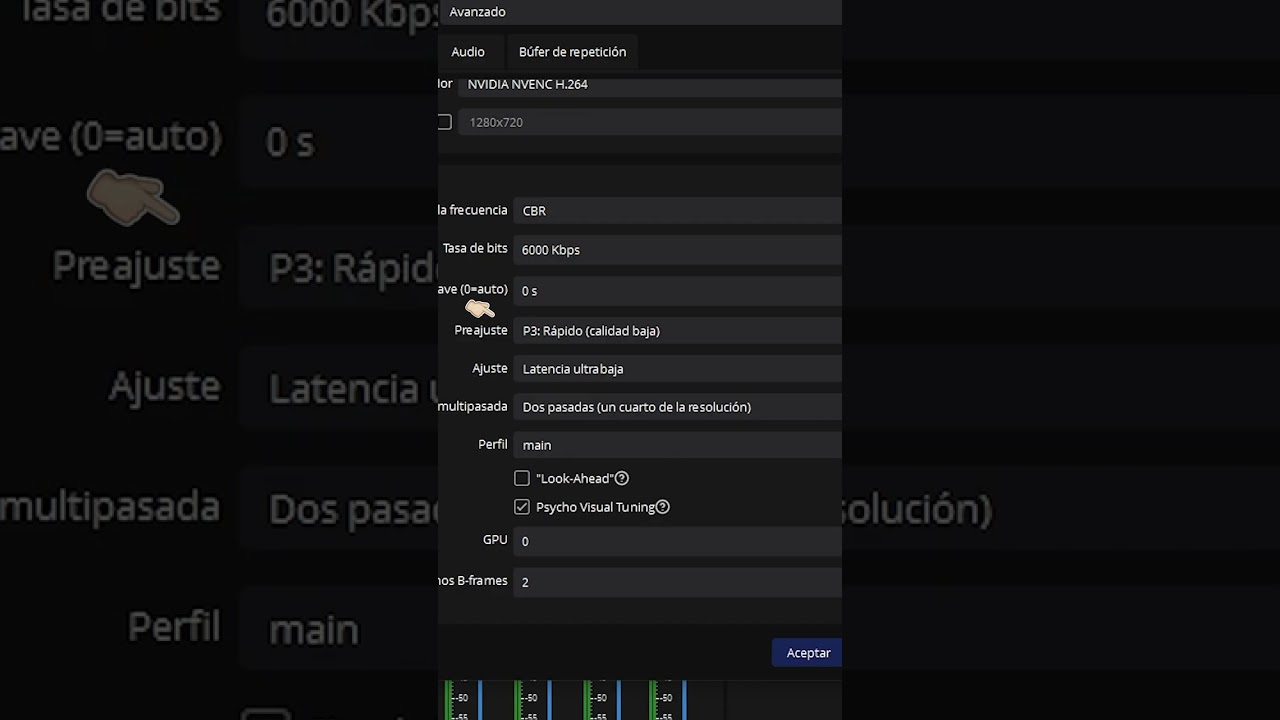Click the Aceptar button
This screenshot has width=1280, height=720.
coord(808,653)
